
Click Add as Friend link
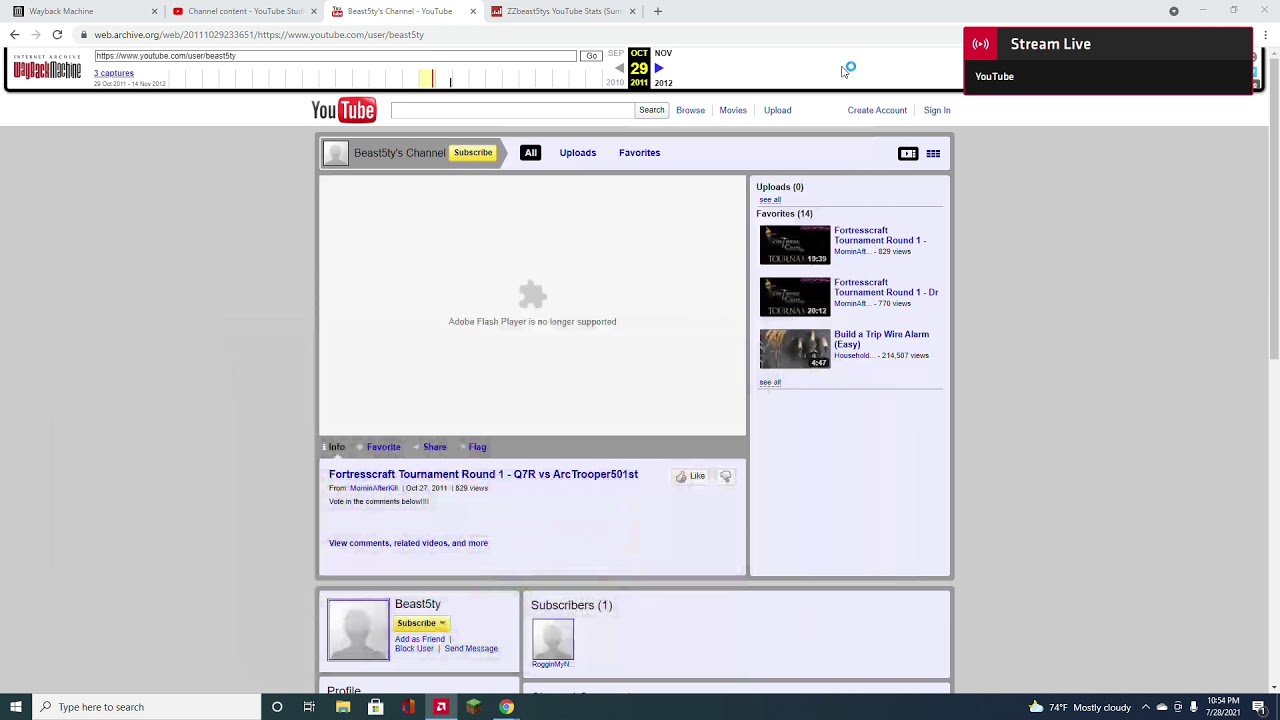(420, 639)
